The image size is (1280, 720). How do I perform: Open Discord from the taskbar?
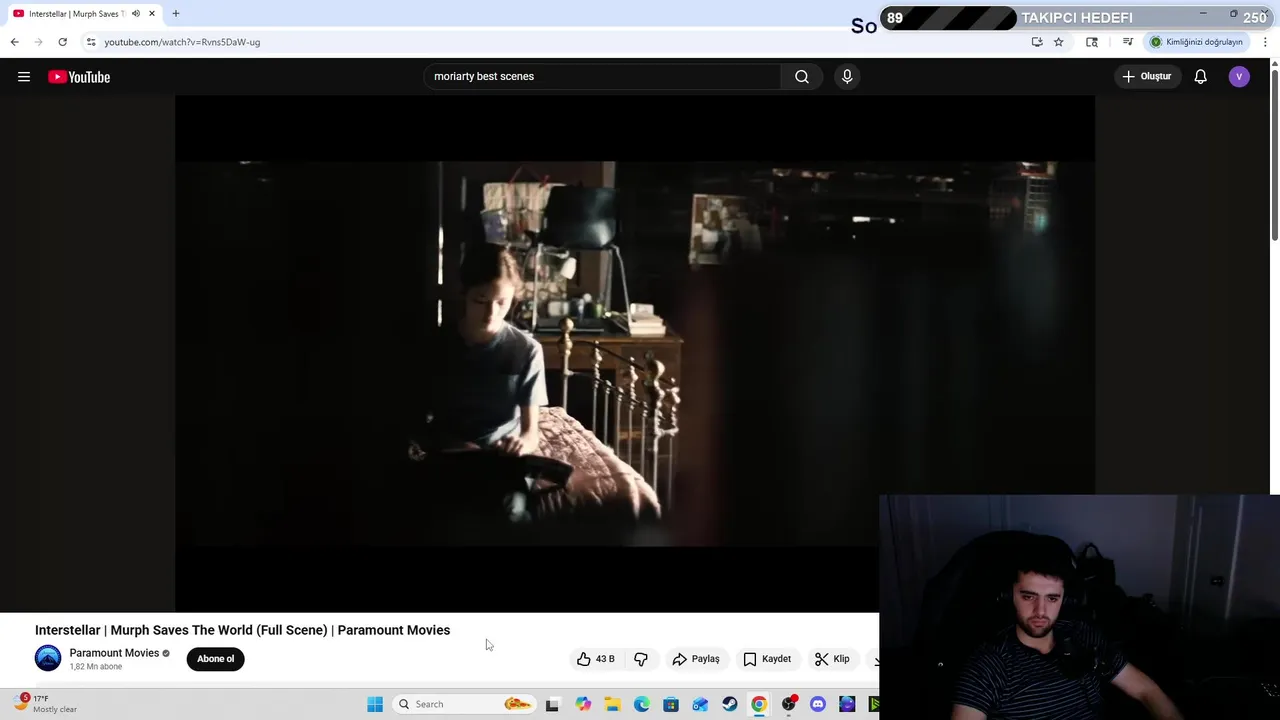[818, 704]
